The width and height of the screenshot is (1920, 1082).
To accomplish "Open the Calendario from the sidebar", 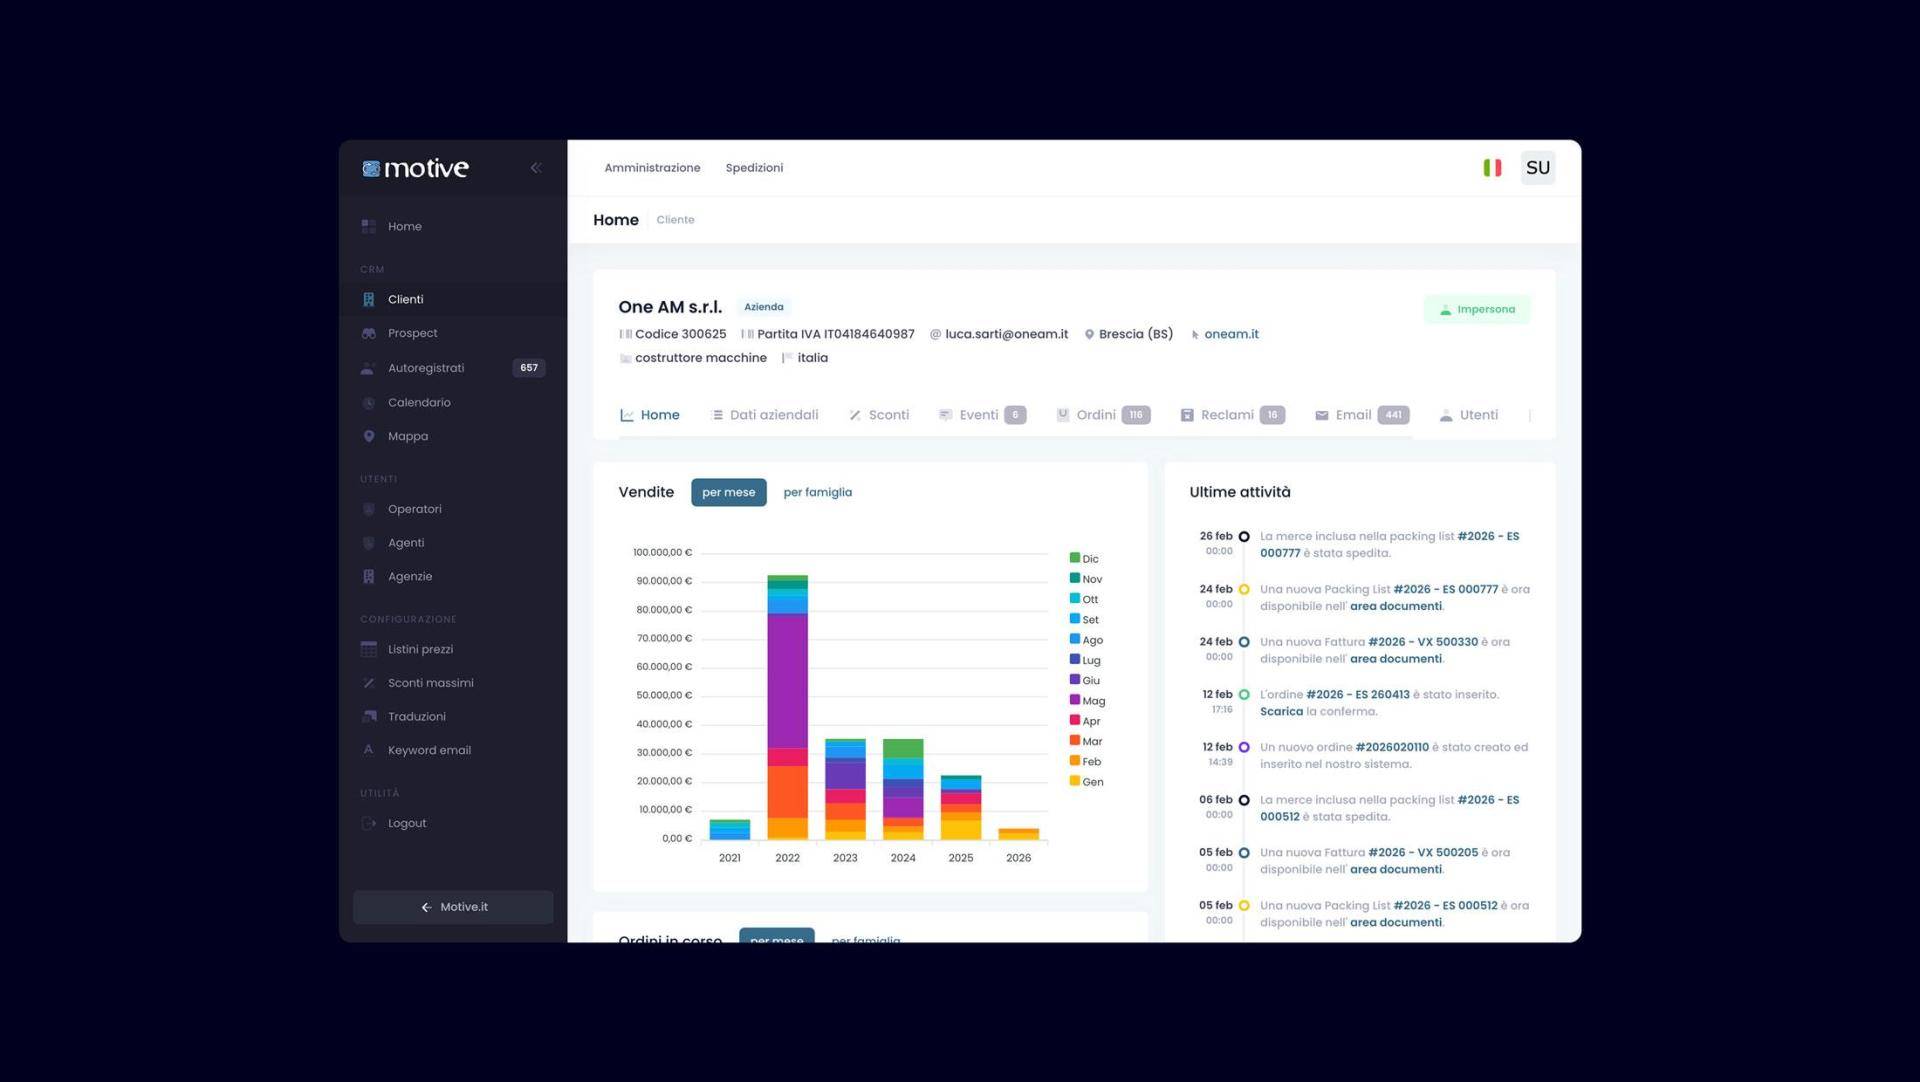I will tap(419, 402).
